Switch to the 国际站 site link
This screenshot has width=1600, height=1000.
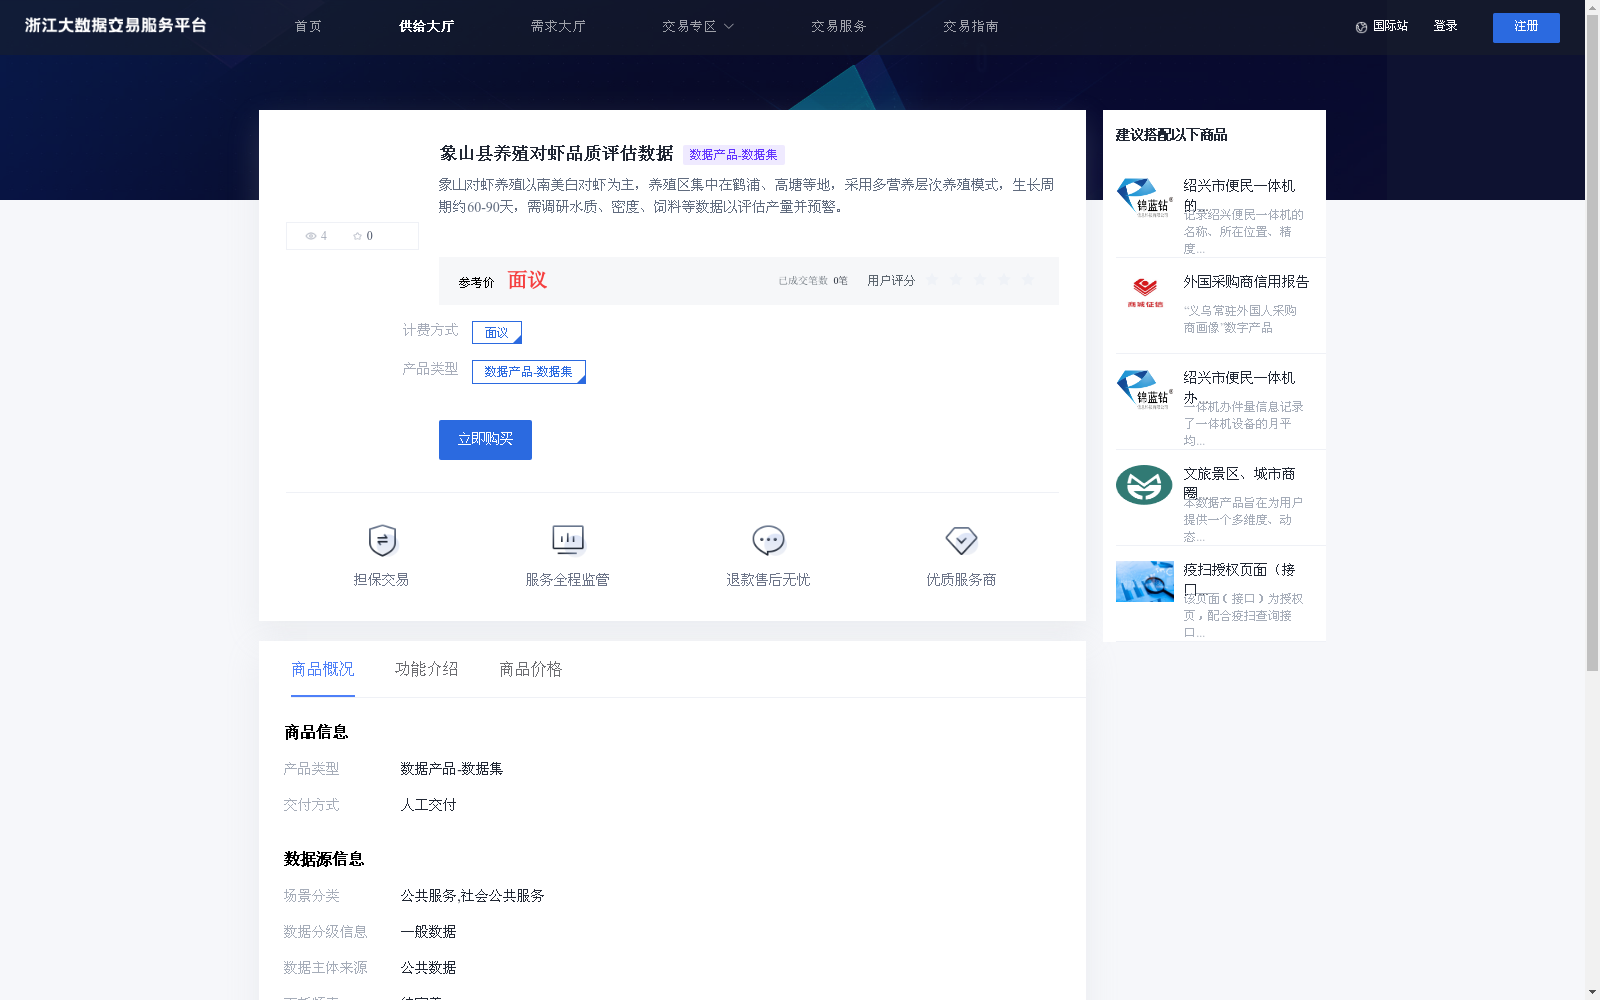pos(1390,26)
